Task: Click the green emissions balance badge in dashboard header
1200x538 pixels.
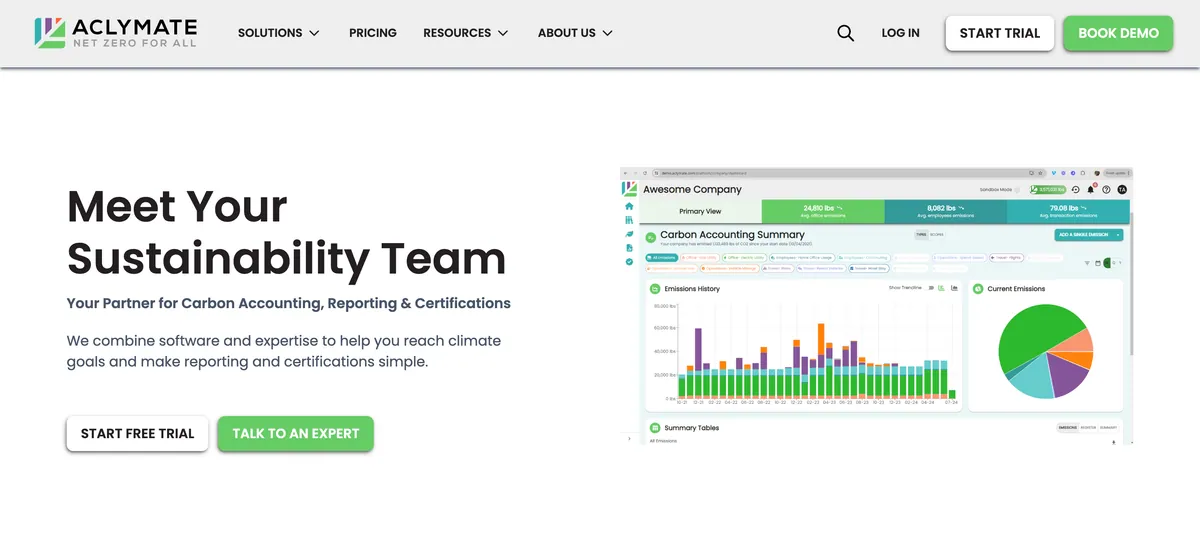Action: pos(1048,190)
